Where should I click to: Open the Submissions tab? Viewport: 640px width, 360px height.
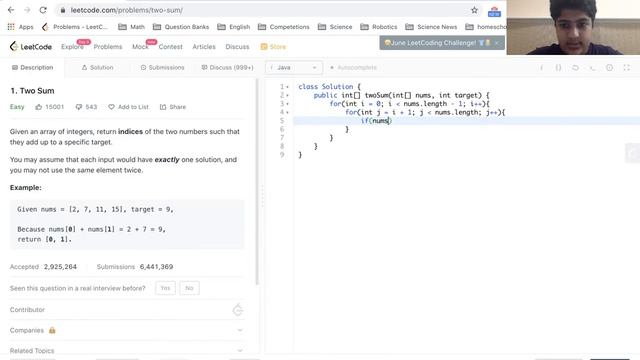162,68
